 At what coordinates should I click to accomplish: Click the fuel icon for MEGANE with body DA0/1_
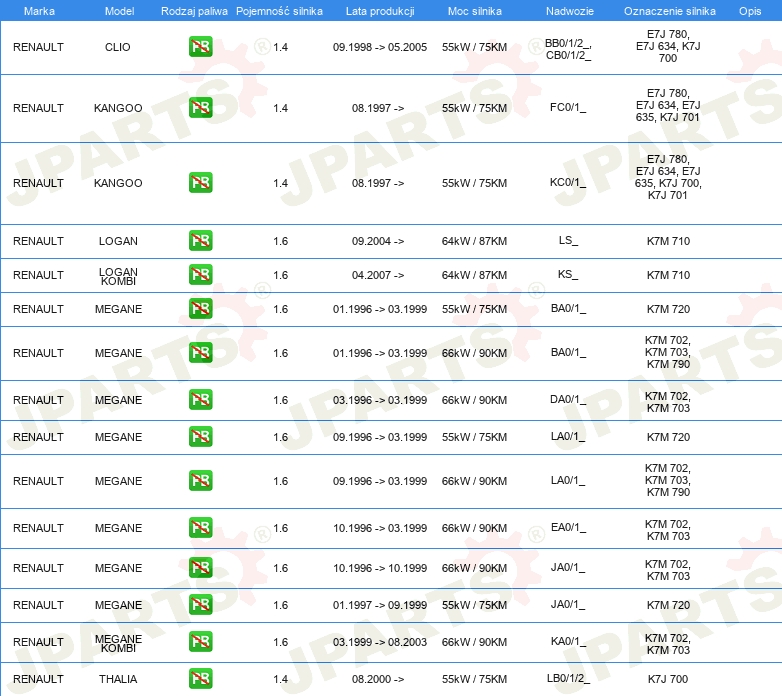pos(200,400)
